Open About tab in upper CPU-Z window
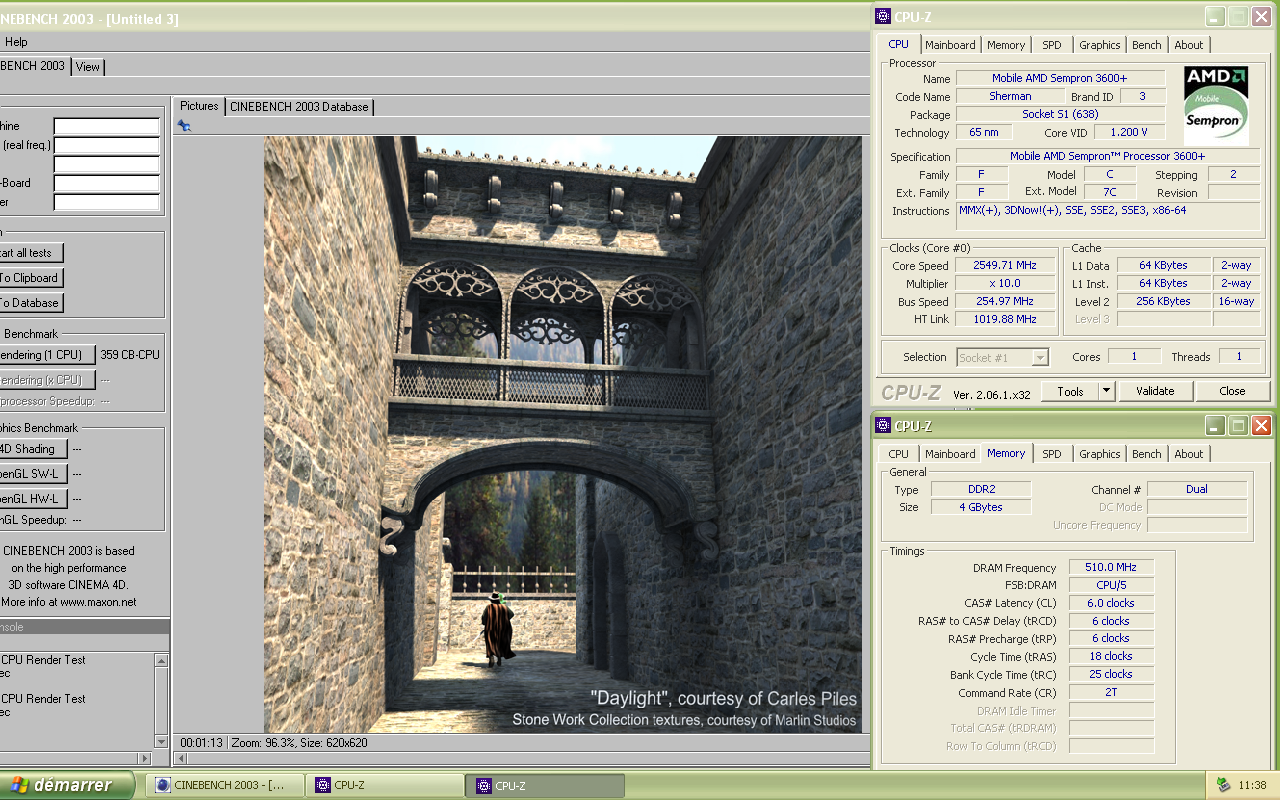Screen dimensions: 1280x800 pos(1189,45)
